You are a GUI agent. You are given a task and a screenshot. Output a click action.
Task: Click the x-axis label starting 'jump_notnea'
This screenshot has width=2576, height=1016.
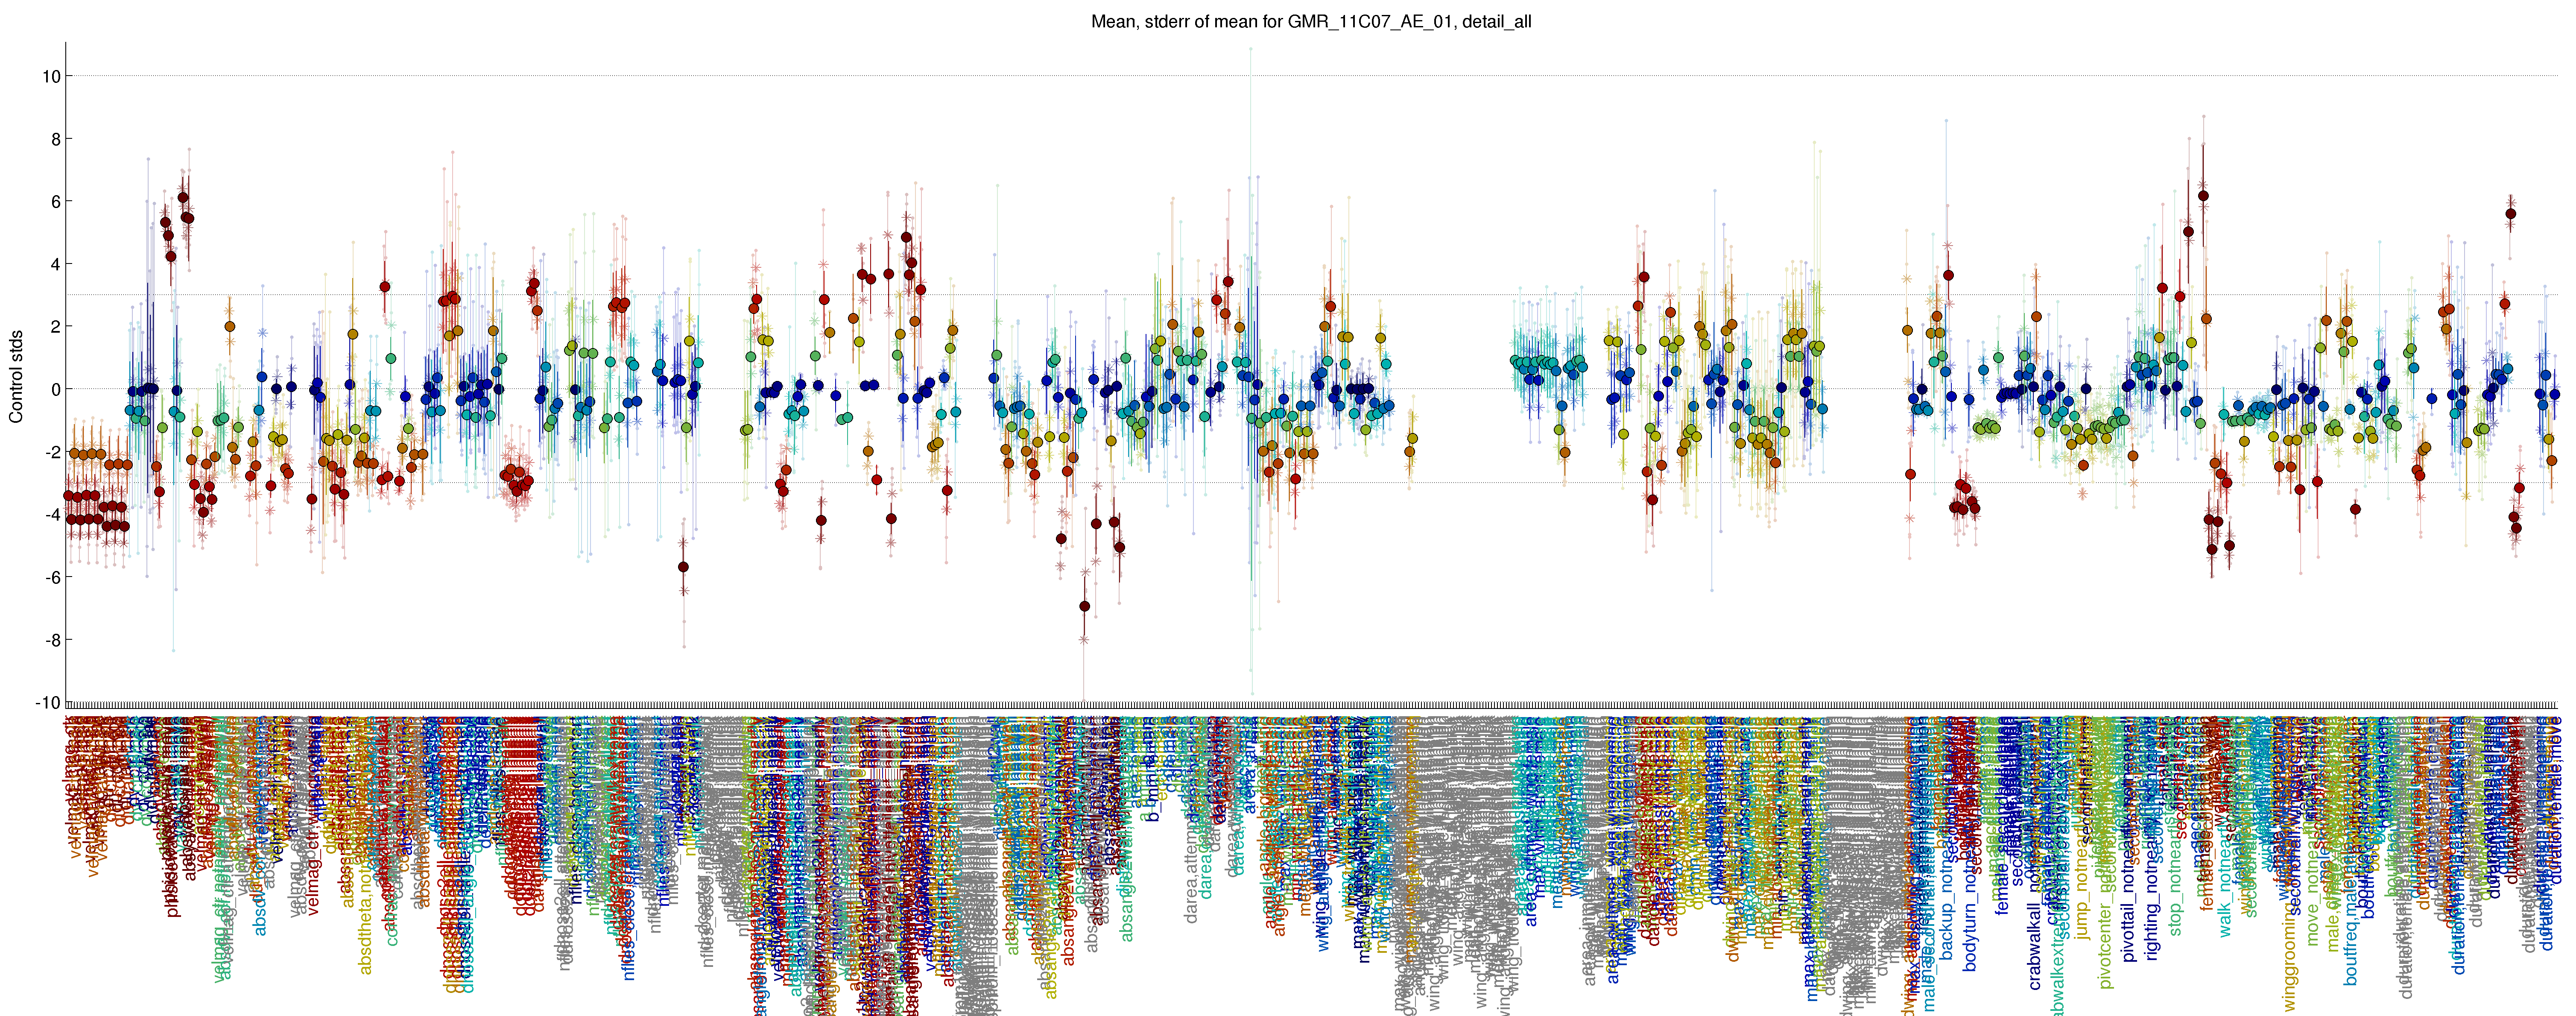[x=2083, y=829]
